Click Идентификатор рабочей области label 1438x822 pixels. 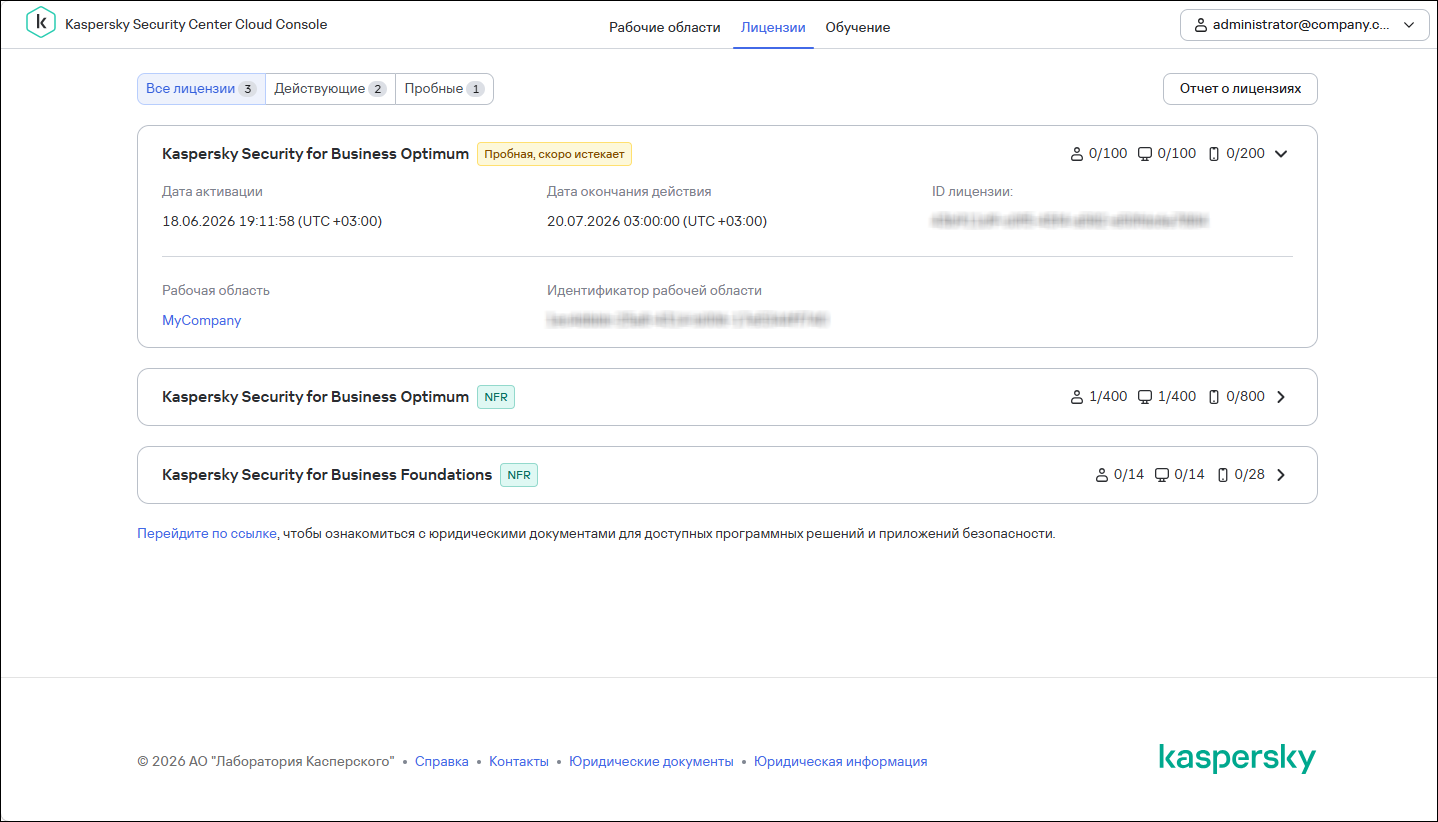pos(654,291)
